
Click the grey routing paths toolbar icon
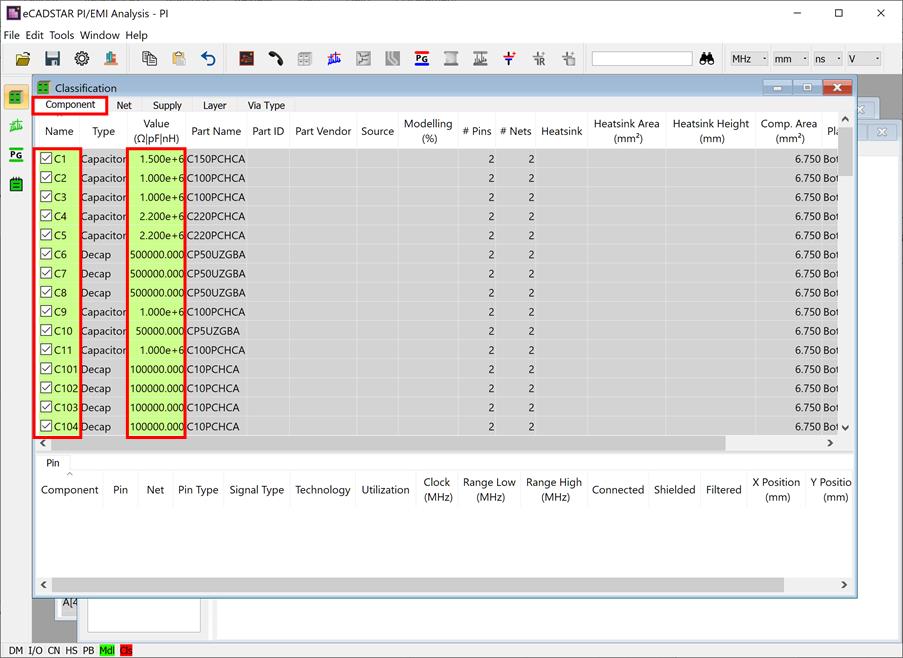[x=363, y=59]
